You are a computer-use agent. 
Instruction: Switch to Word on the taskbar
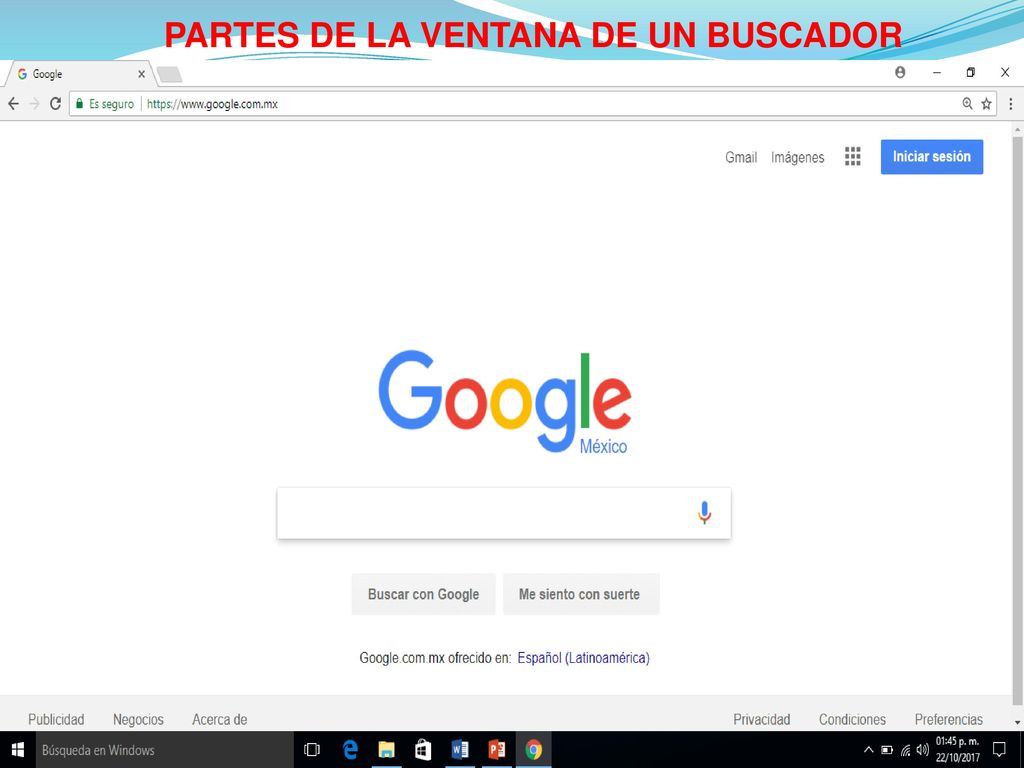tap(460, 750)
